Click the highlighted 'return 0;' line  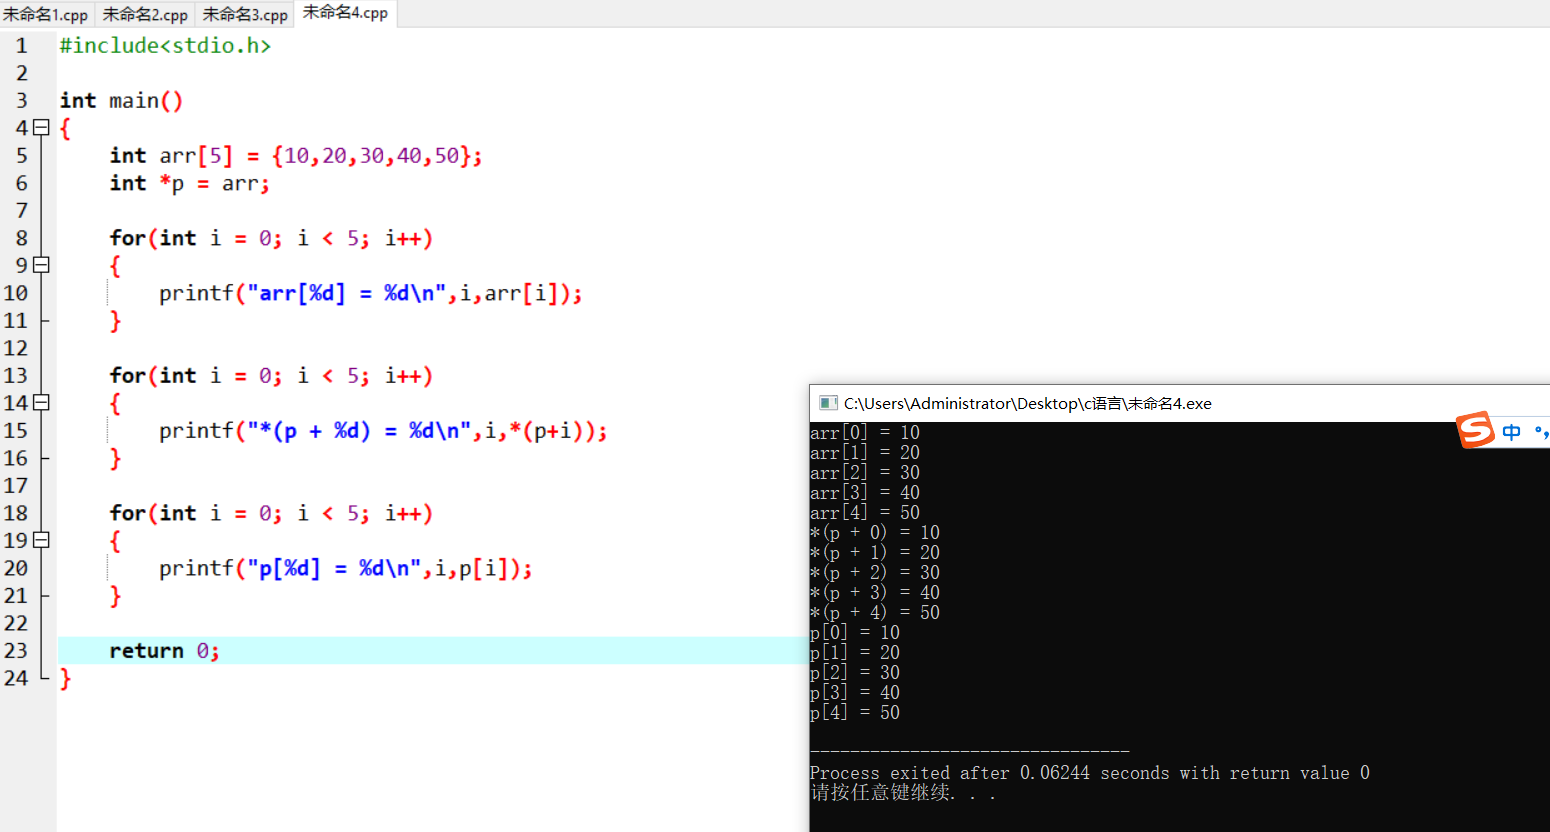click(164, 651)
